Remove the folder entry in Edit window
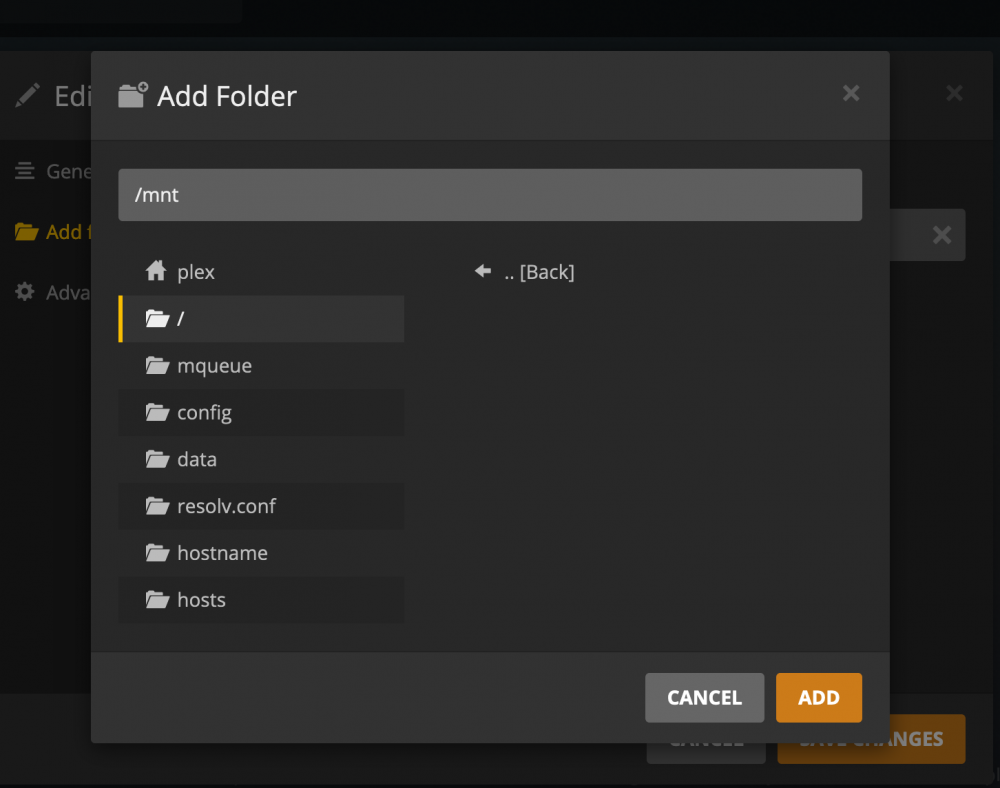Image resolution: width=1000 pixels, height=788 pixels. pos(942,235)
